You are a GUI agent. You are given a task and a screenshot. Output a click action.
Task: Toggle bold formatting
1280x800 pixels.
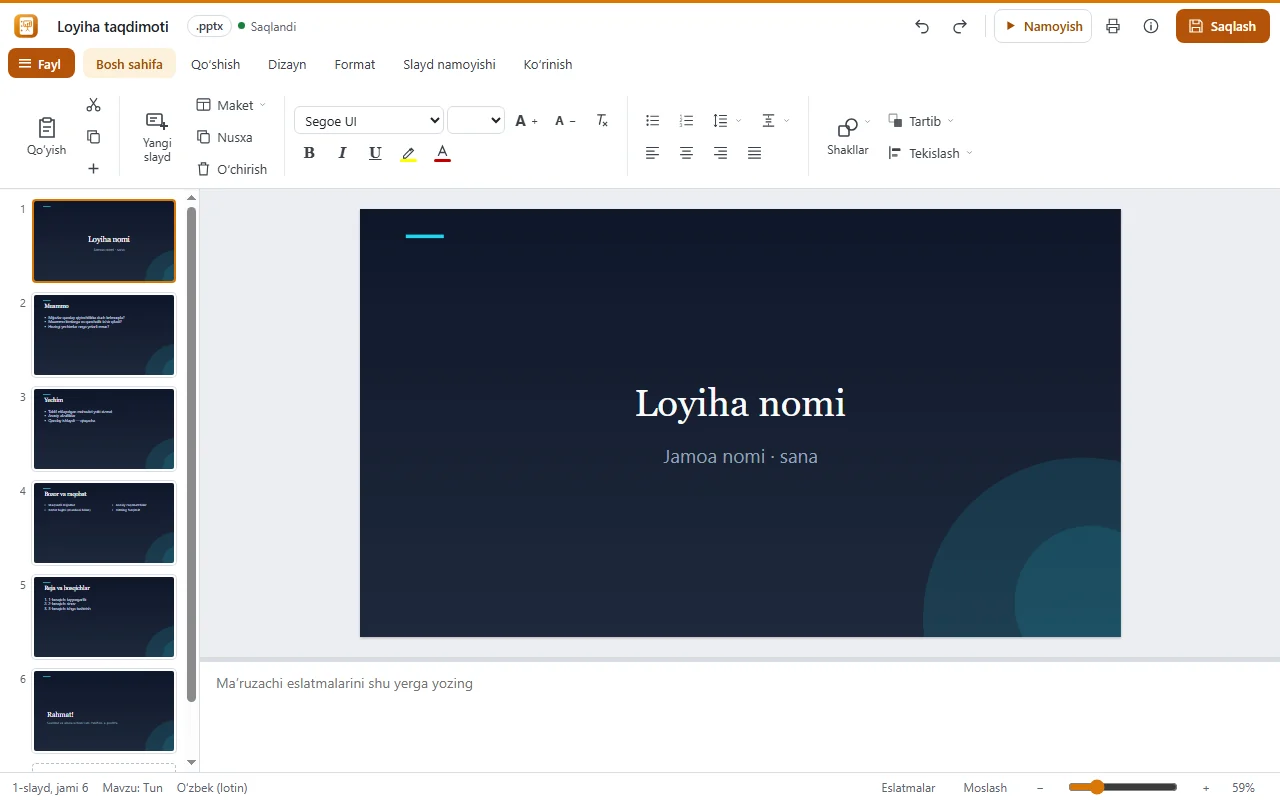309,153
